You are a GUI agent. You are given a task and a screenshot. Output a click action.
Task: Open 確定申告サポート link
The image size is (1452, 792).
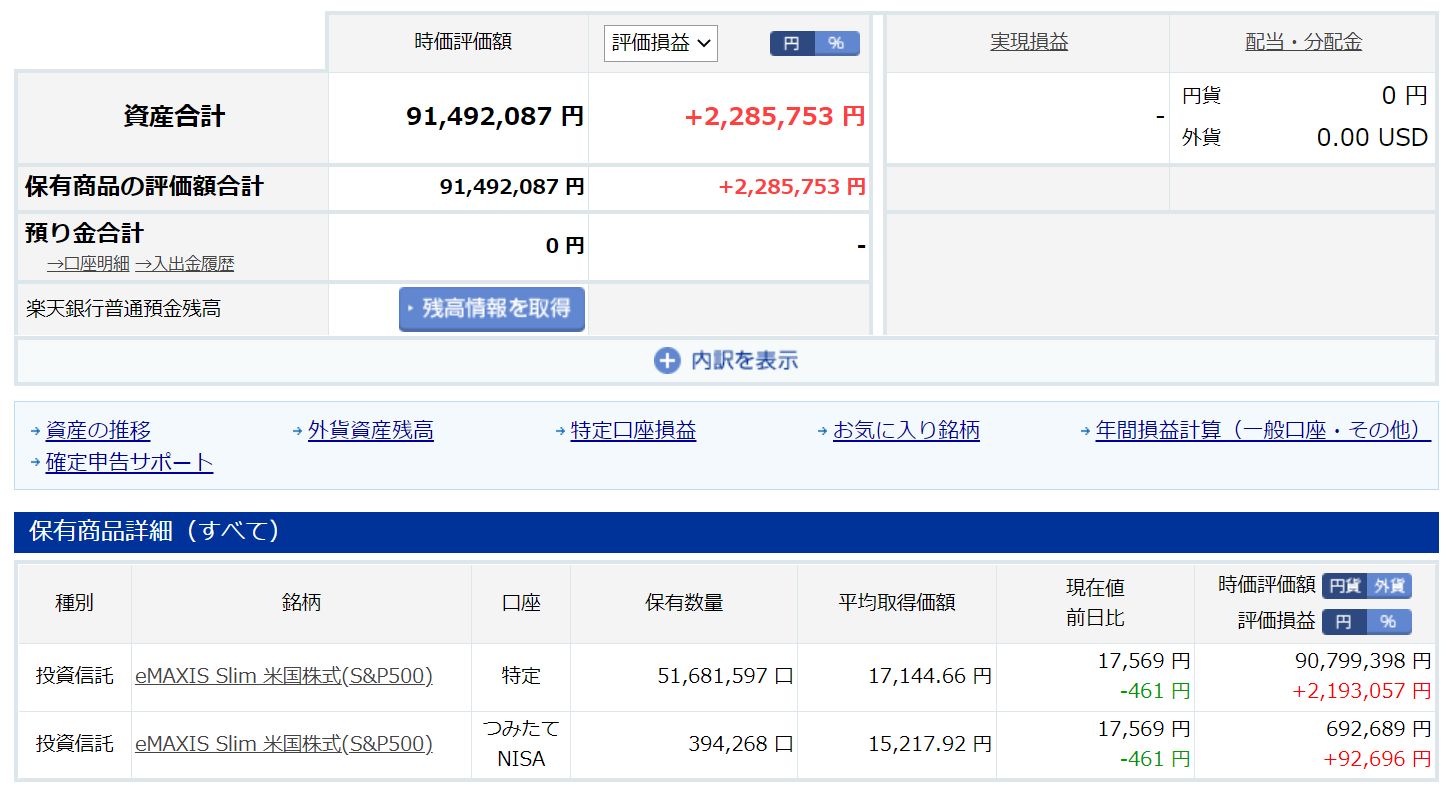(129, 463)
